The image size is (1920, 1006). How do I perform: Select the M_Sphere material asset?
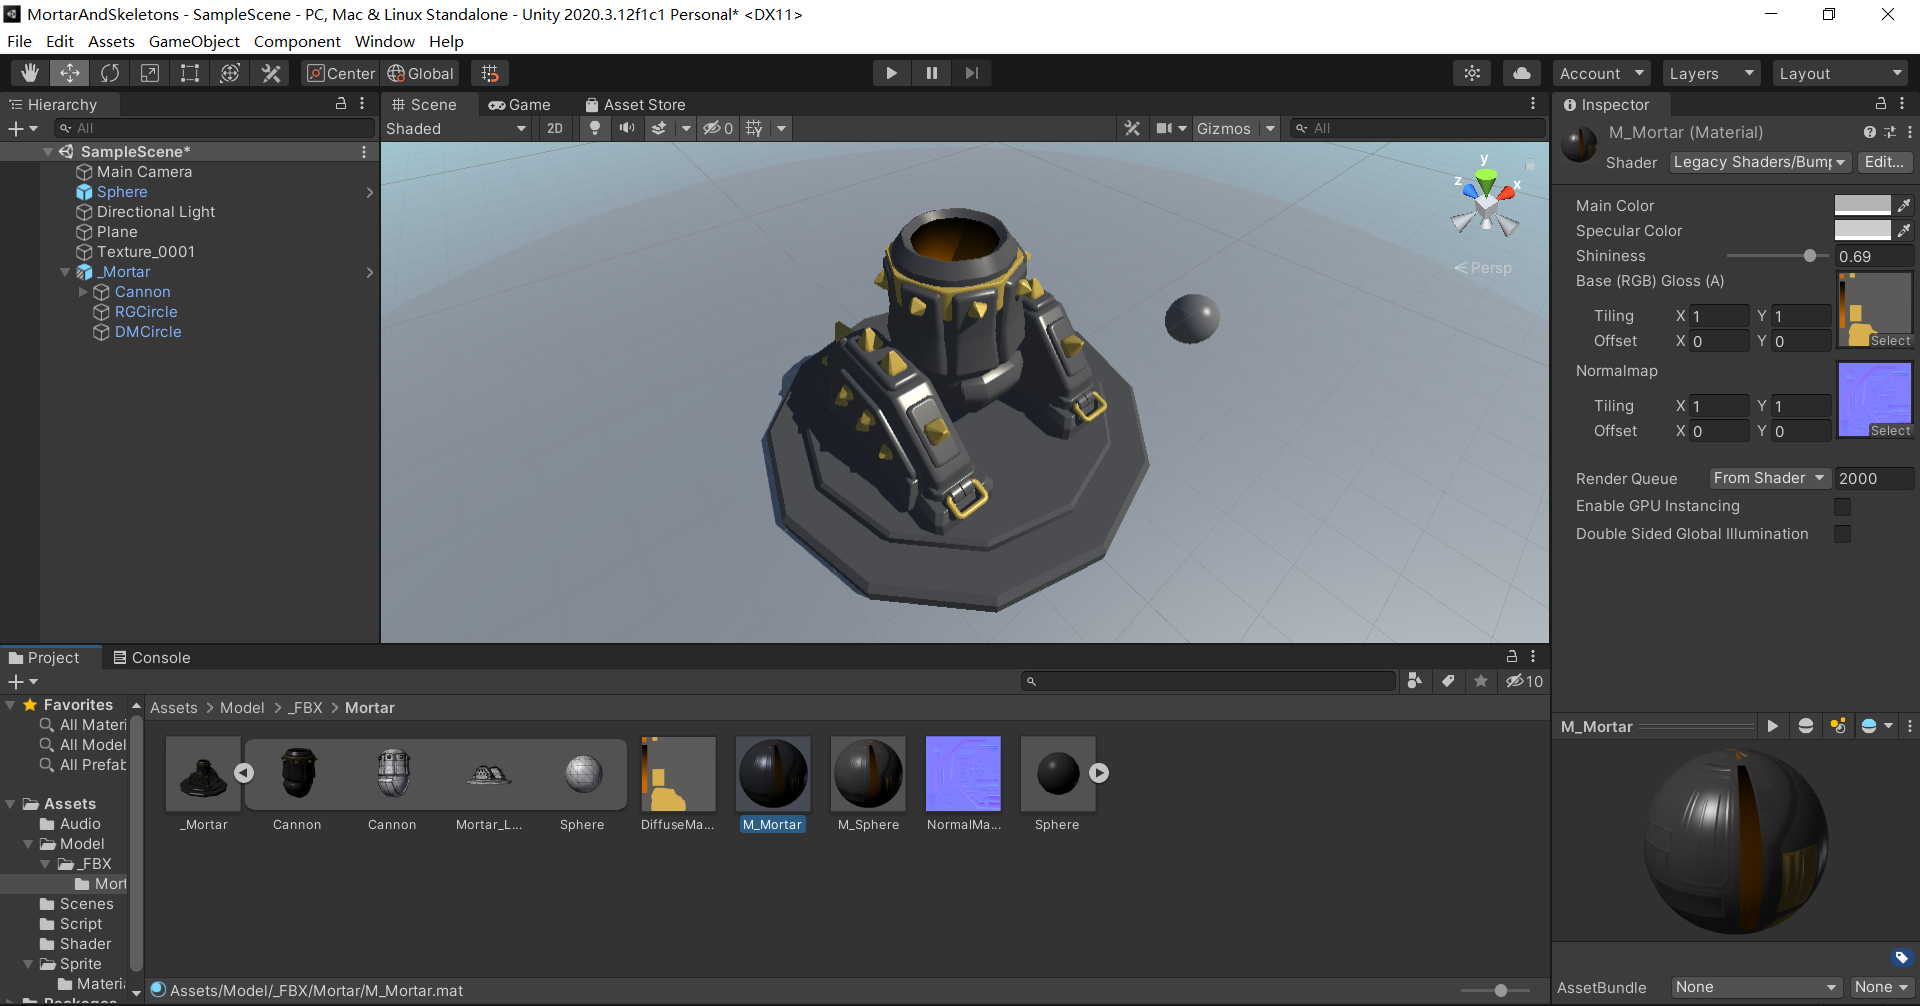pyautogui.click(x=868, y=784)
